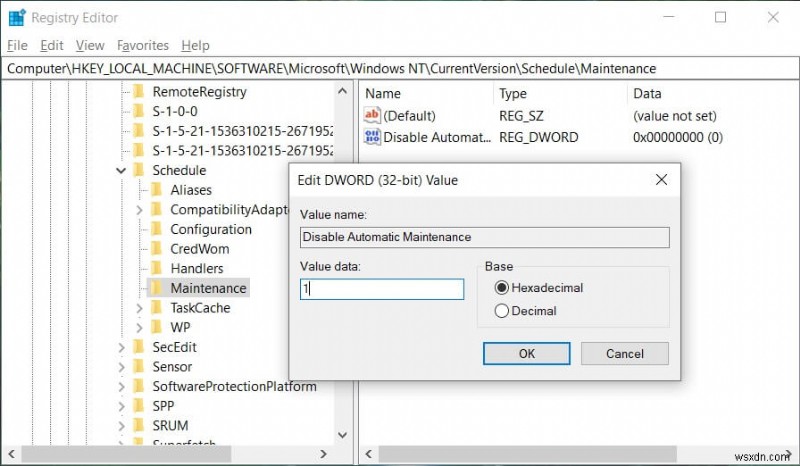Open the Help menu
Viewport: 800px width, 466px height.
[195, 45]
